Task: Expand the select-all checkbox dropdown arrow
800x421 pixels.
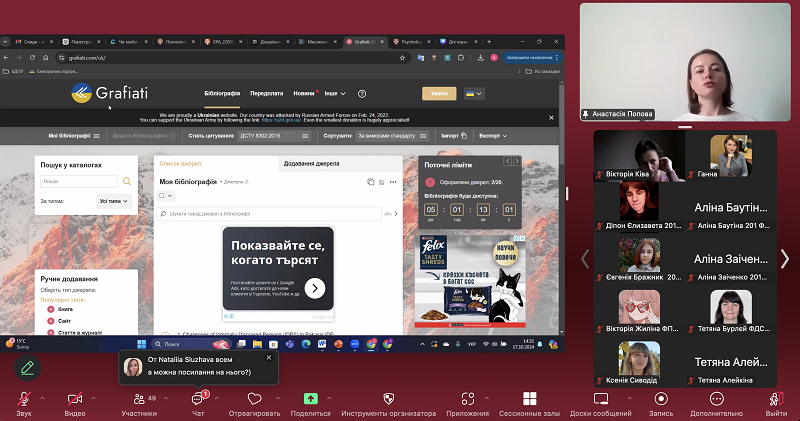Action: click(170, 195)
